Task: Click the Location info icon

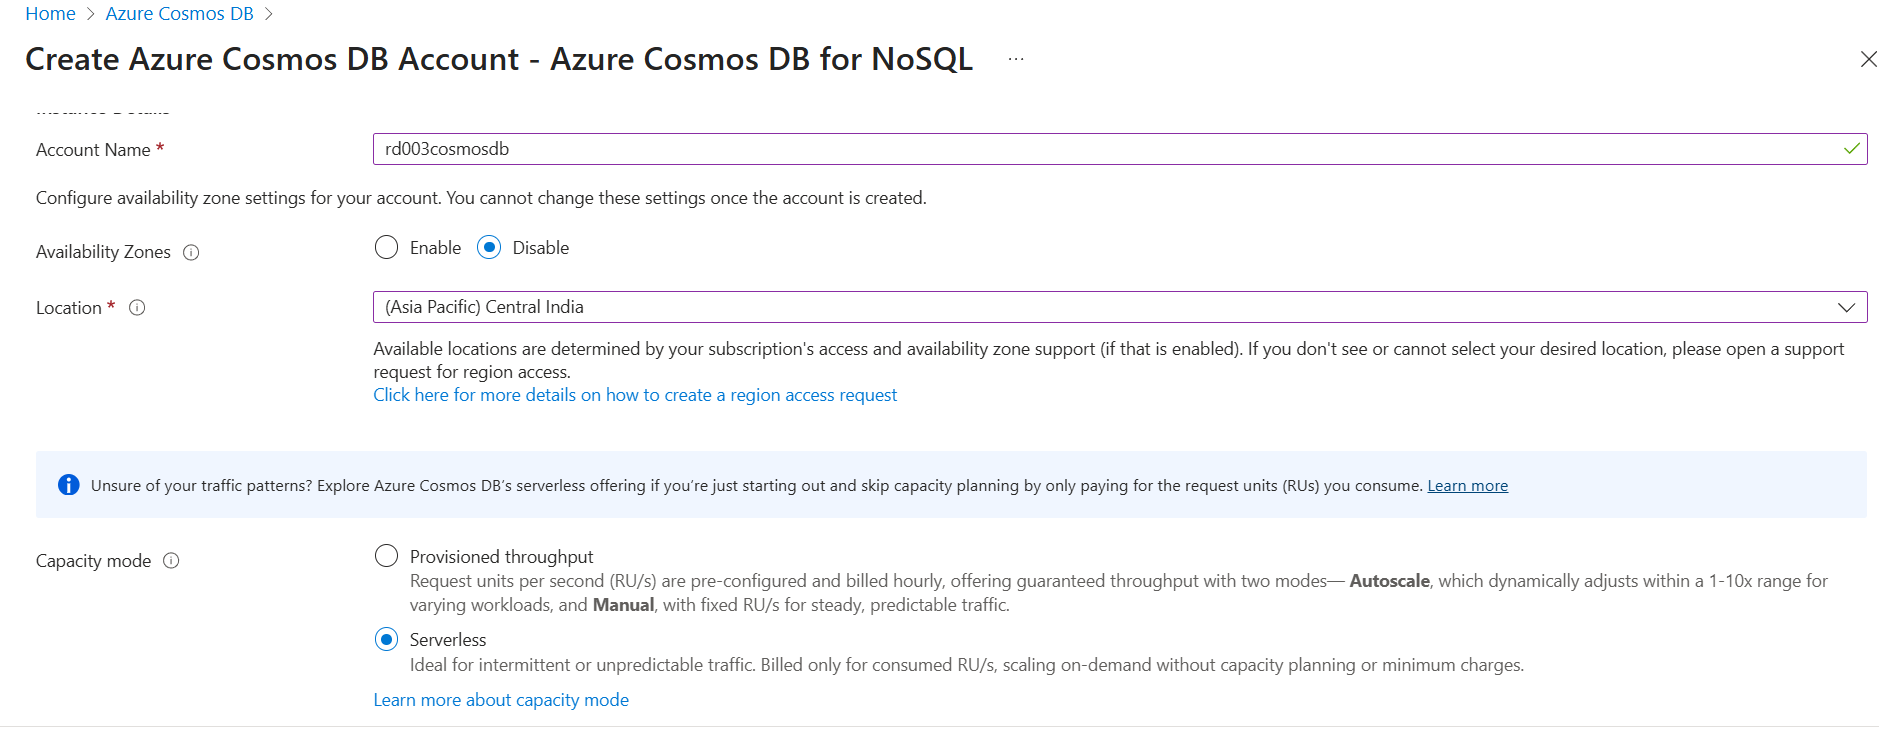Action: (x=138, y=308)
